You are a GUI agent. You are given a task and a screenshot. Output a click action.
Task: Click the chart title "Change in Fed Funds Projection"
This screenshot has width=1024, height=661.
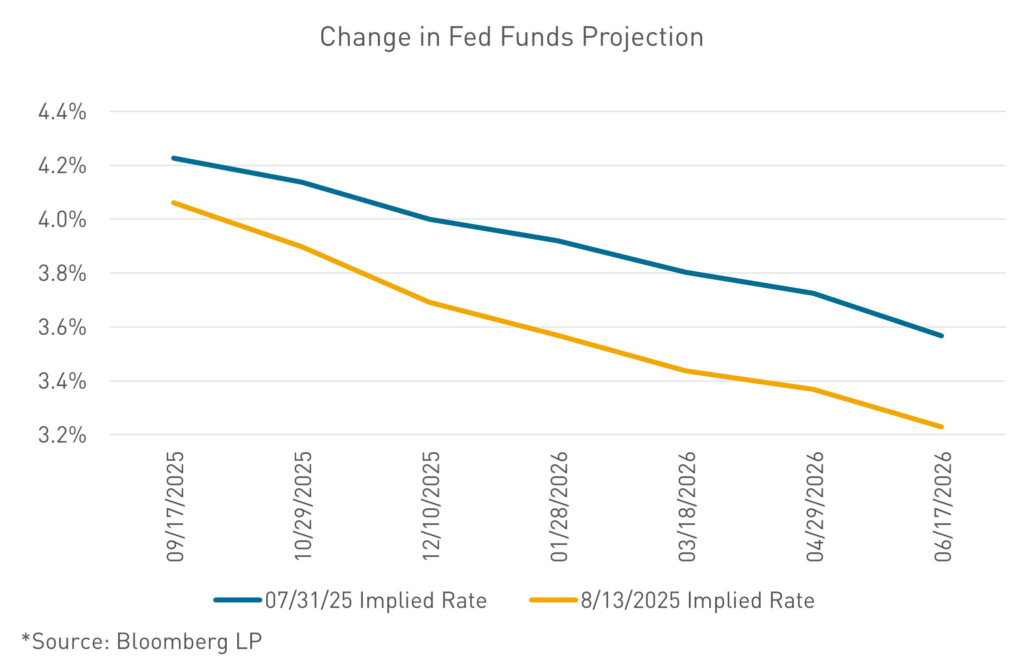(511, 38)
